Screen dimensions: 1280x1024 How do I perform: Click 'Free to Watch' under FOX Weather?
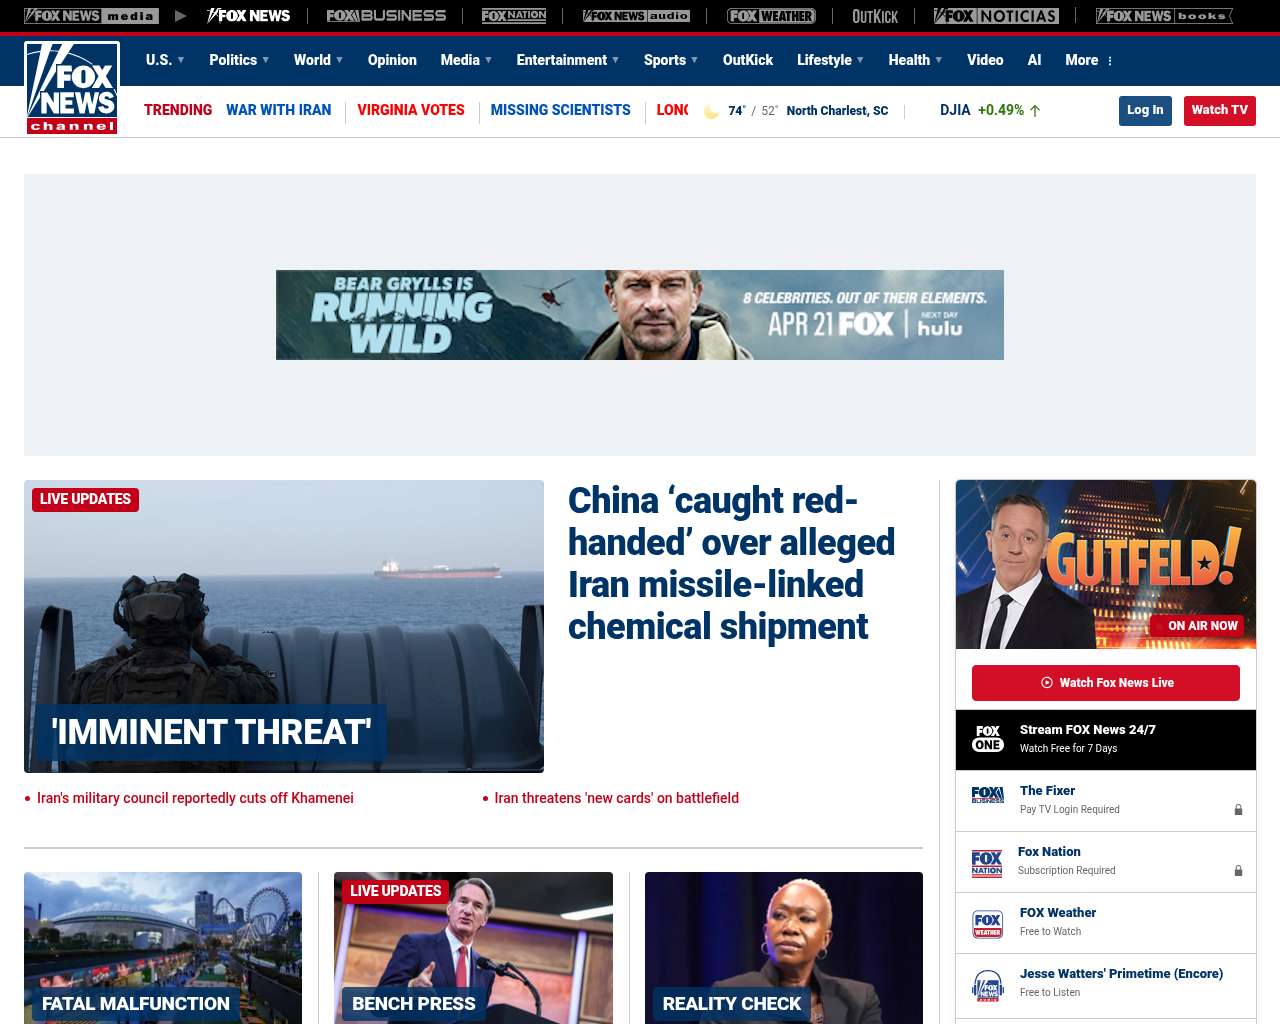1050,931
